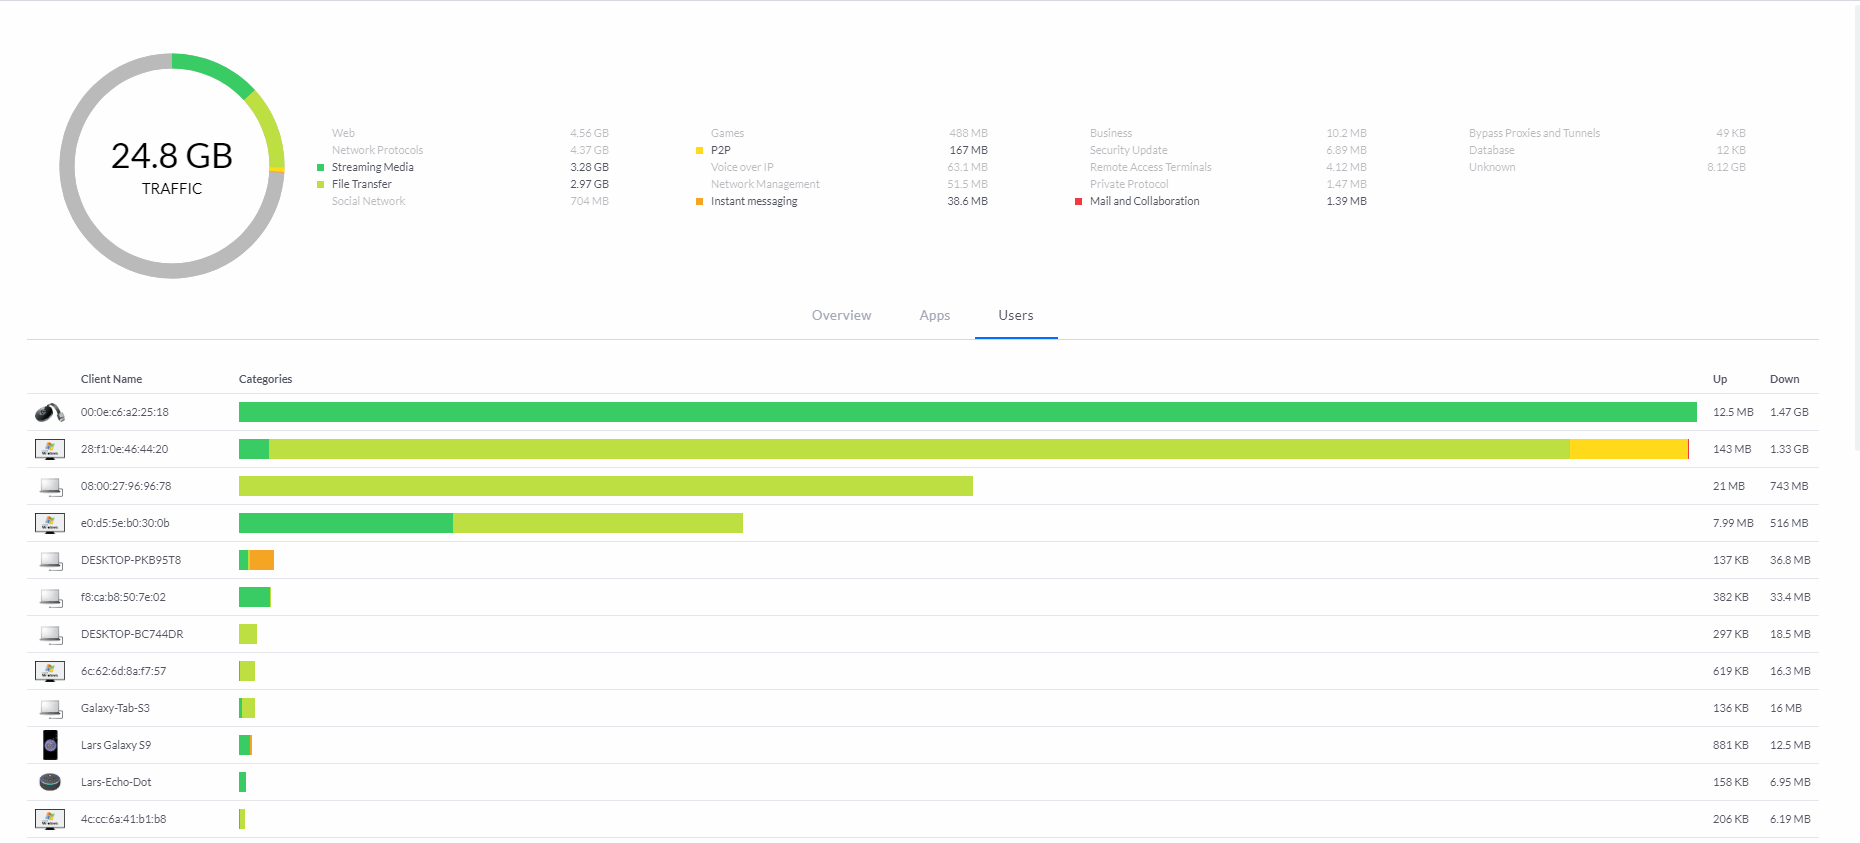This screenshot has height=843, width=1860.
Task: Select the Echo Dot icon for Lars-Echo-Dot
Action: [50, 782]
